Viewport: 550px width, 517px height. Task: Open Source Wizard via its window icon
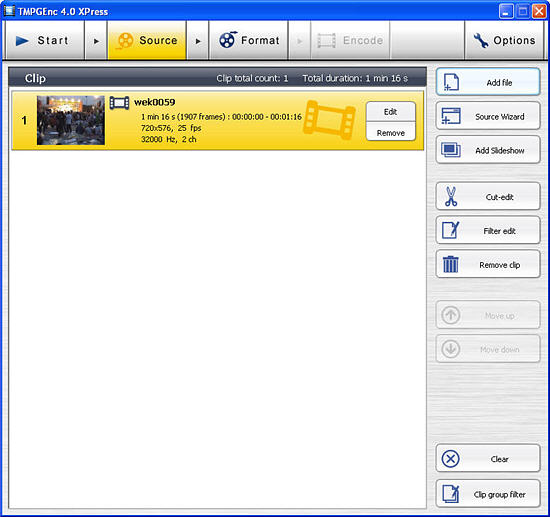click(x=451, y=116)
